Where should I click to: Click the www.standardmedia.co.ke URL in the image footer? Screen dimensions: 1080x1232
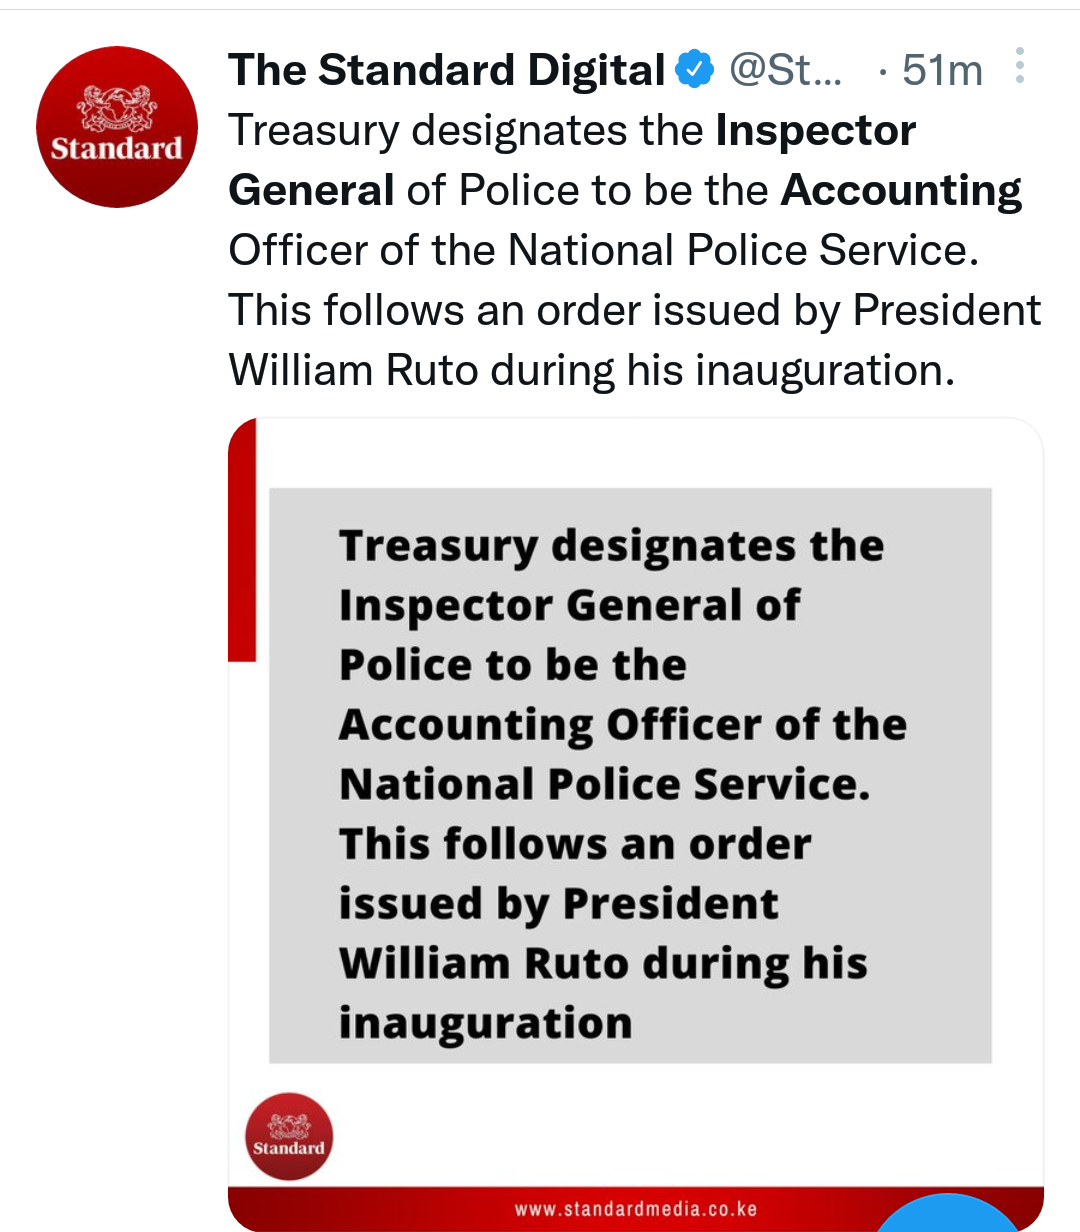point(636,1209)
